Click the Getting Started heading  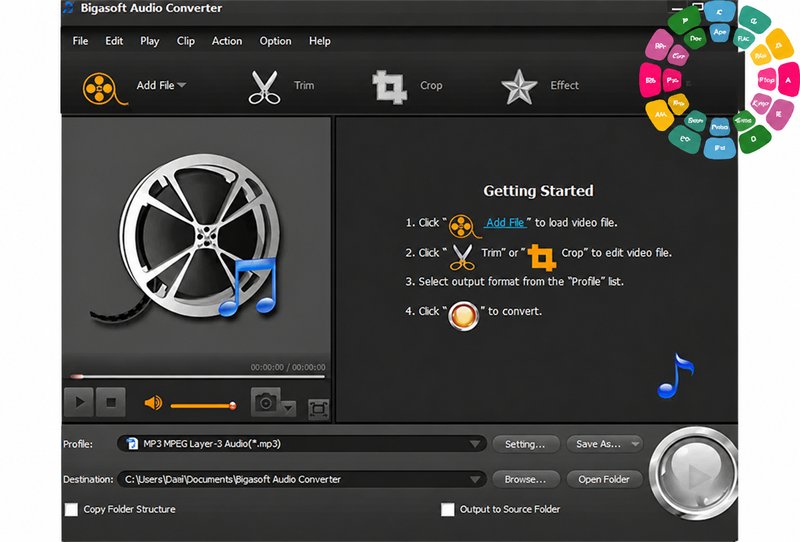pos(538,191)
